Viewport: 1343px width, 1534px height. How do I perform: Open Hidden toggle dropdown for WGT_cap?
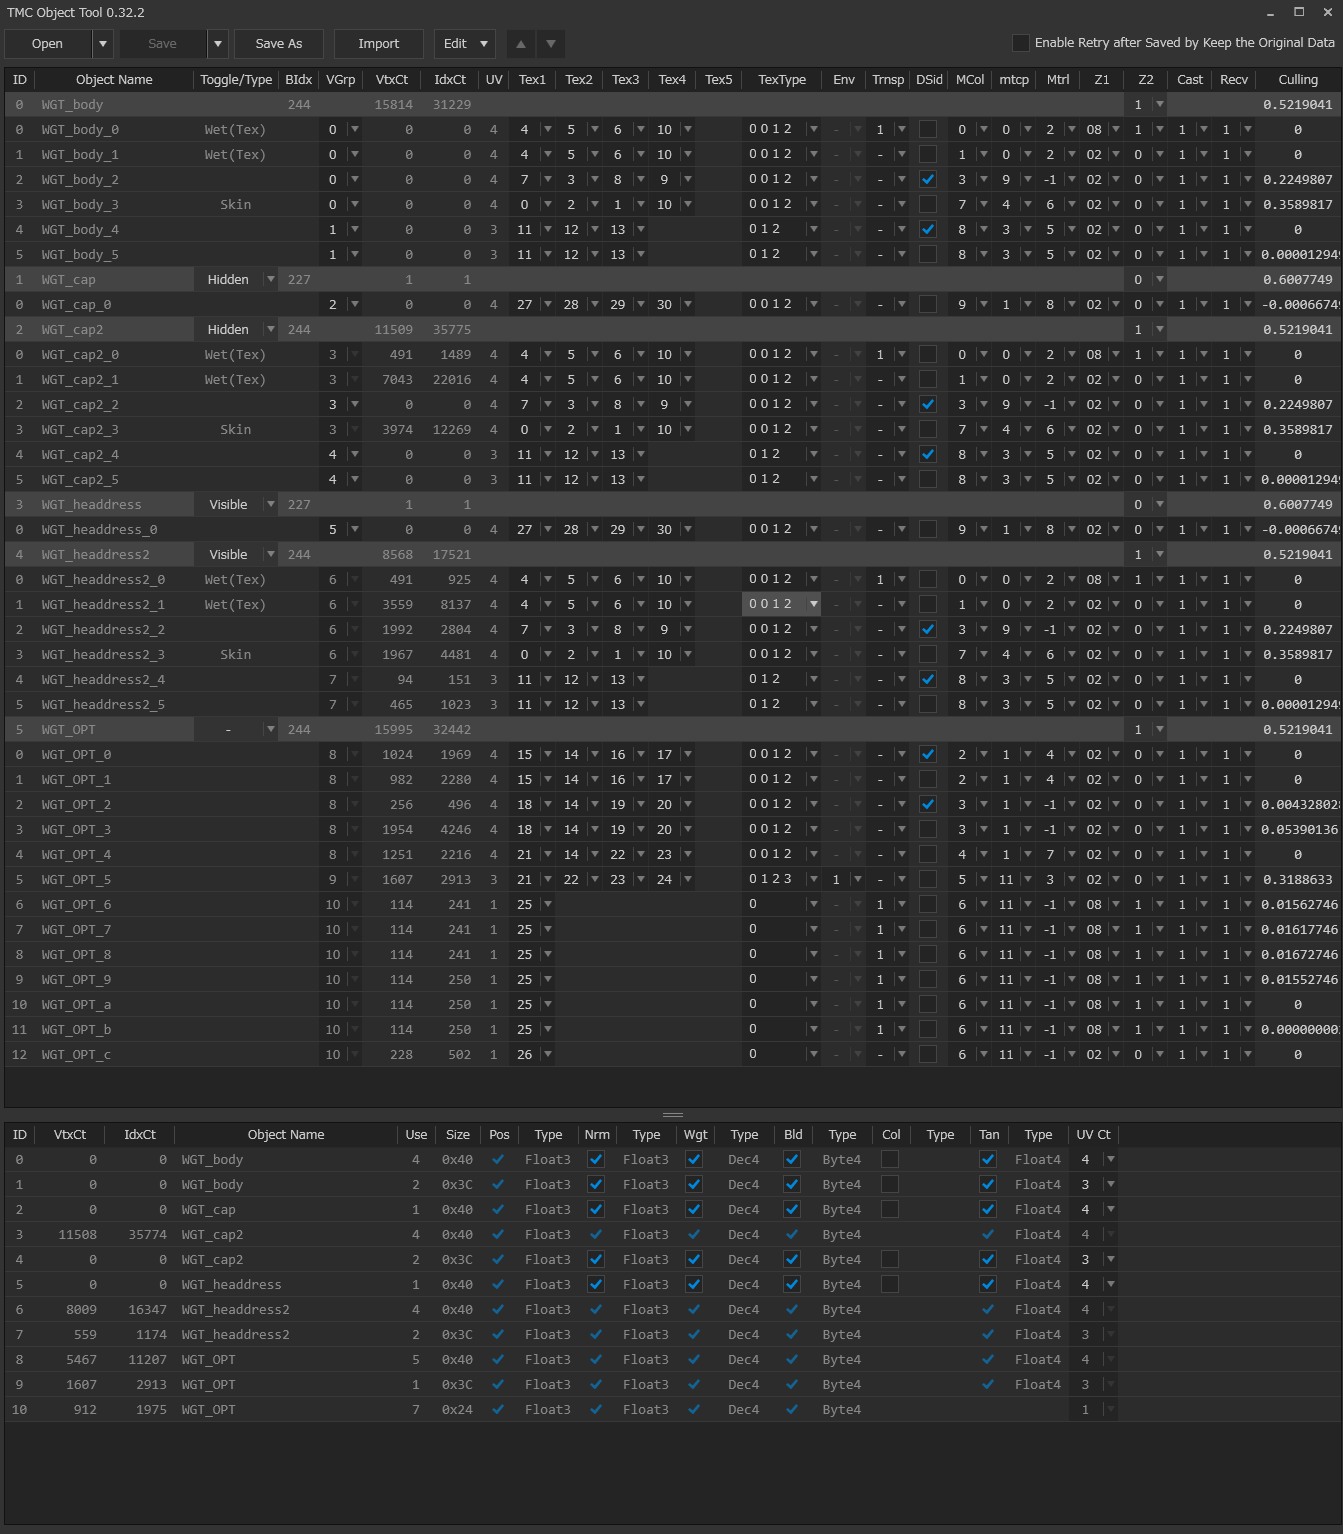pyautogui.click(x=269, y=279)
